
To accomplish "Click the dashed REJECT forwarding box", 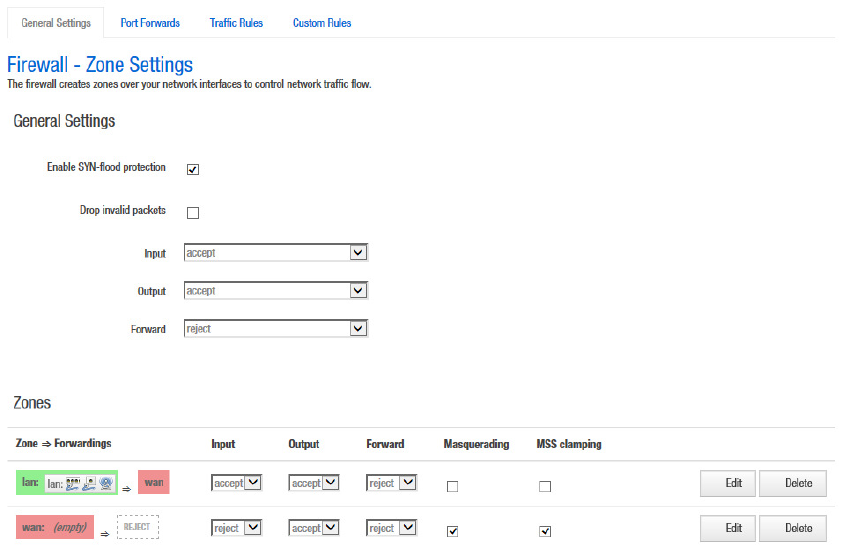I will tap(138, 526).
